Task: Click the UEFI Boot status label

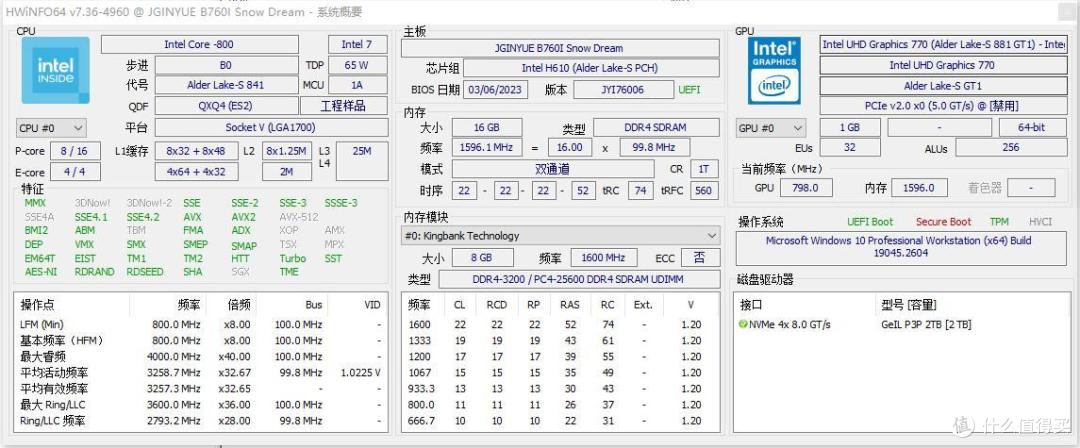Action: point(870,222)
